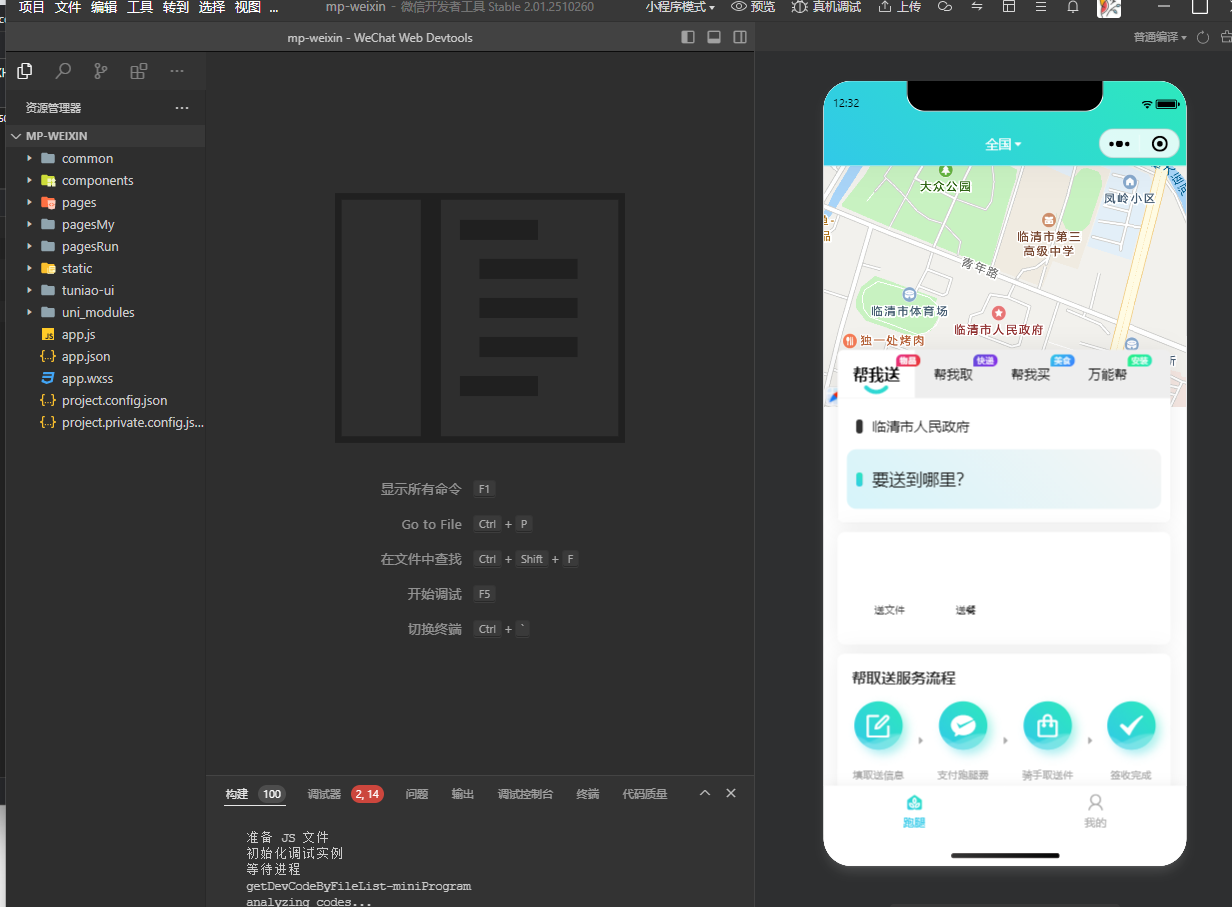Click the 预览 preview eye button
1232x907 pixels.
click(753, 7)
